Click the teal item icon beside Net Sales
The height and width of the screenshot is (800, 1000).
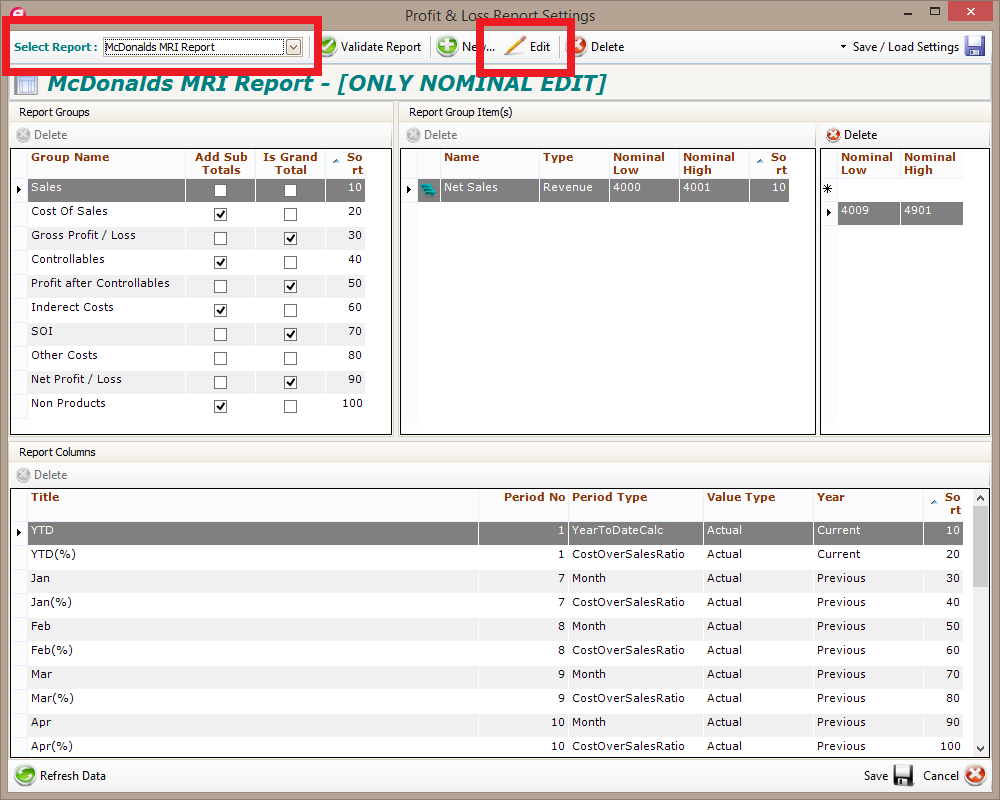click(x=429, y=189)
